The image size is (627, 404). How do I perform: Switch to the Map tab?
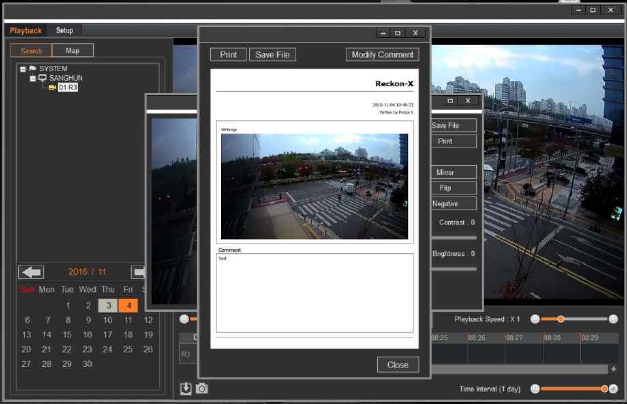click(72, 50)
